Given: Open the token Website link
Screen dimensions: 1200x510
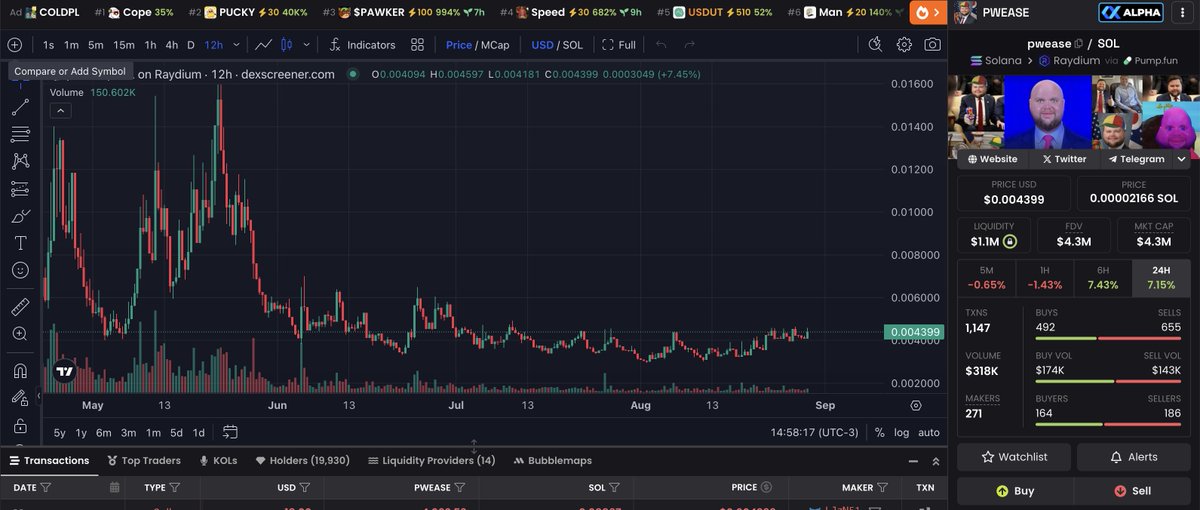Looking at the screenshot, I should pyautogui.click(x=992, y=158).
